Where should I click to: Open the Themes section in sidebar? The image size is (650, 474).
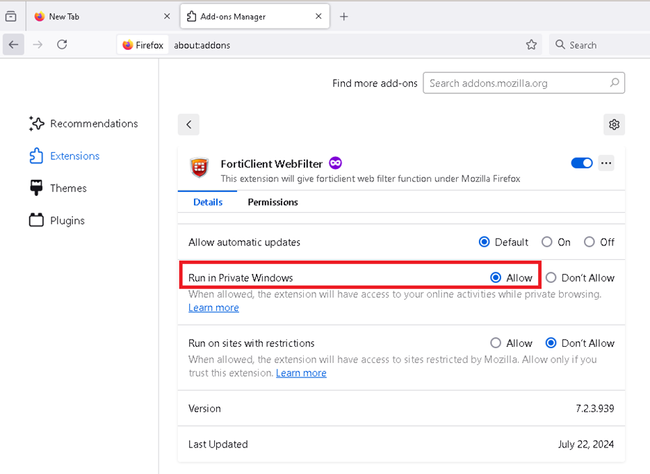tap(68, 188)
